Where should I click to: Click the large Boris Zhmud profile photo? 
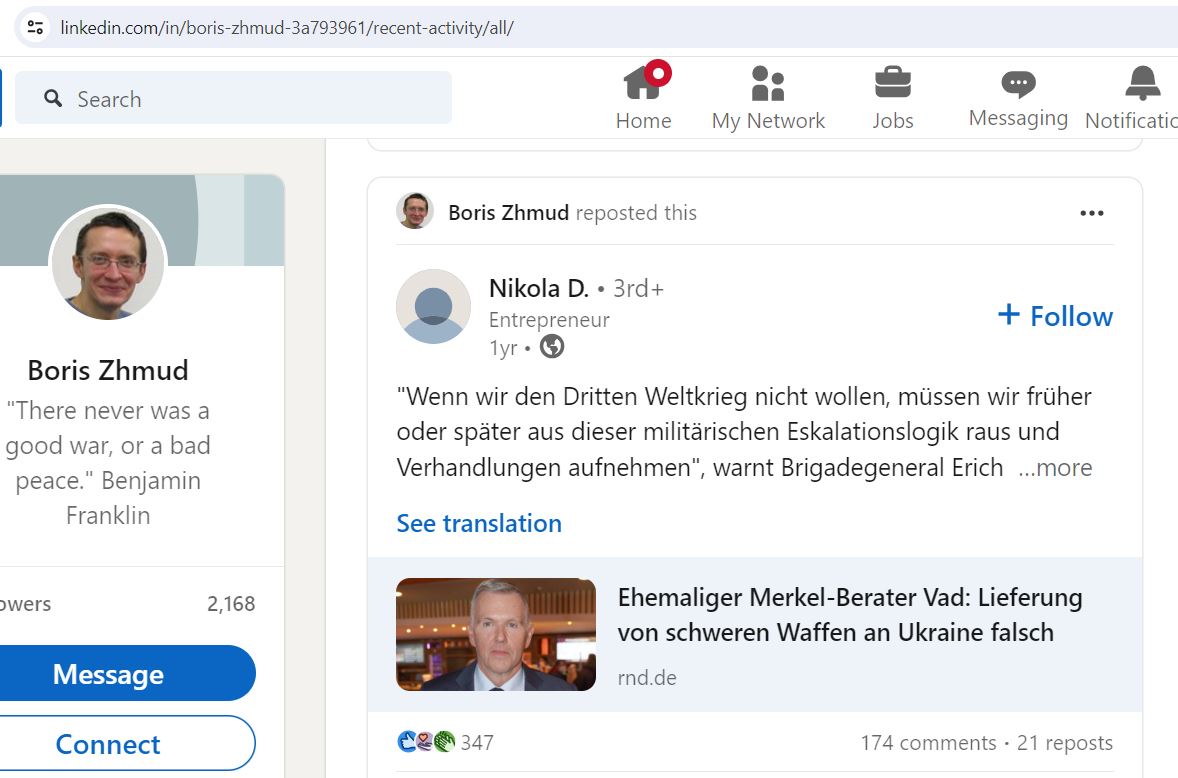tap(108, 262)
